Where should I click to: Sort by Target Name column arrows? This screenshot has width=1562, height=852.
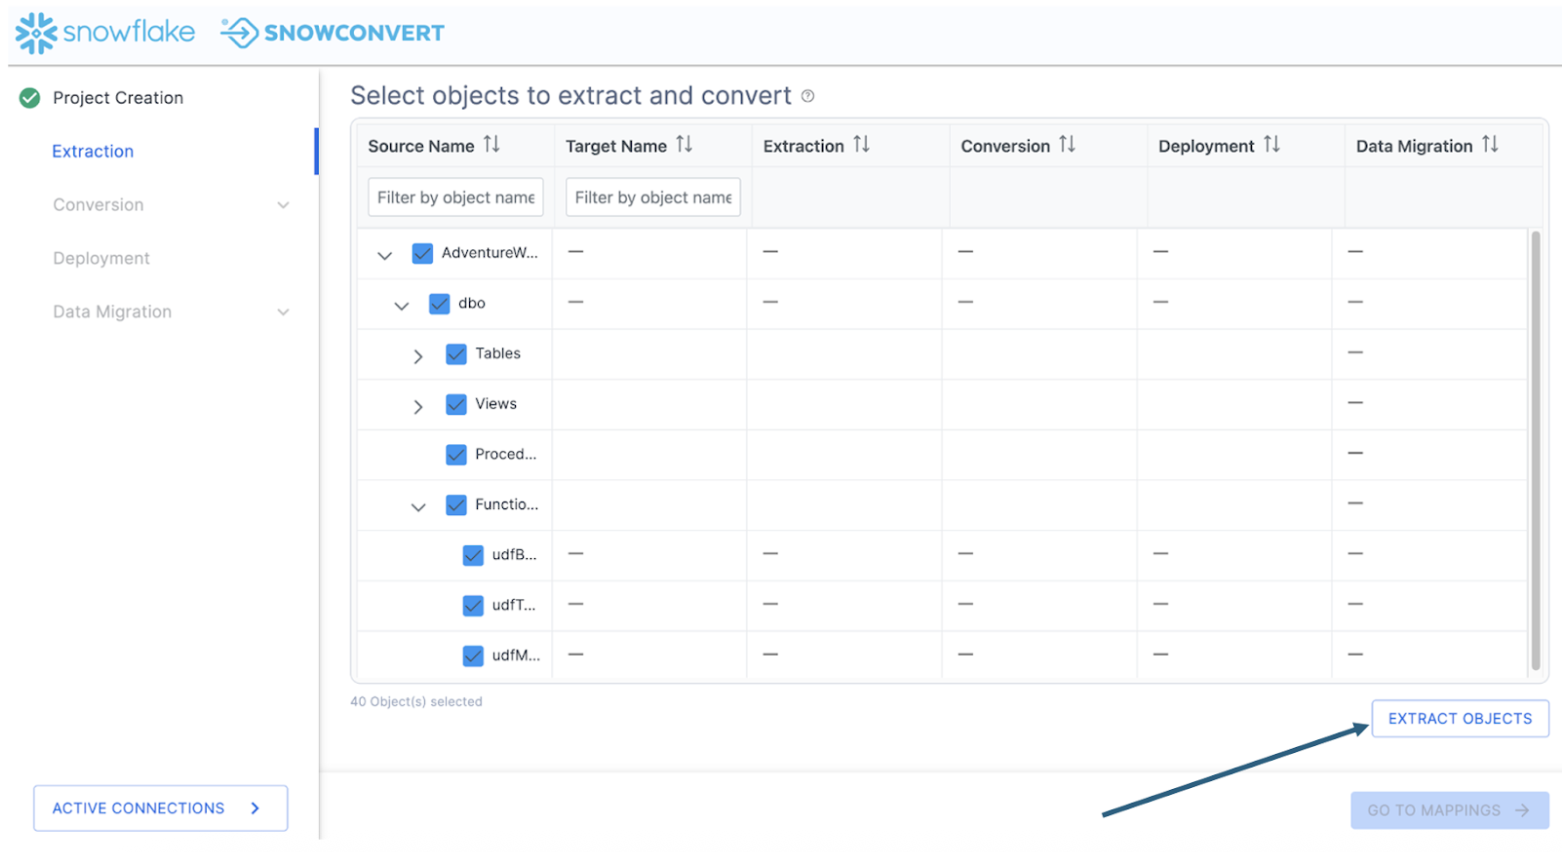tap(684, 145)
